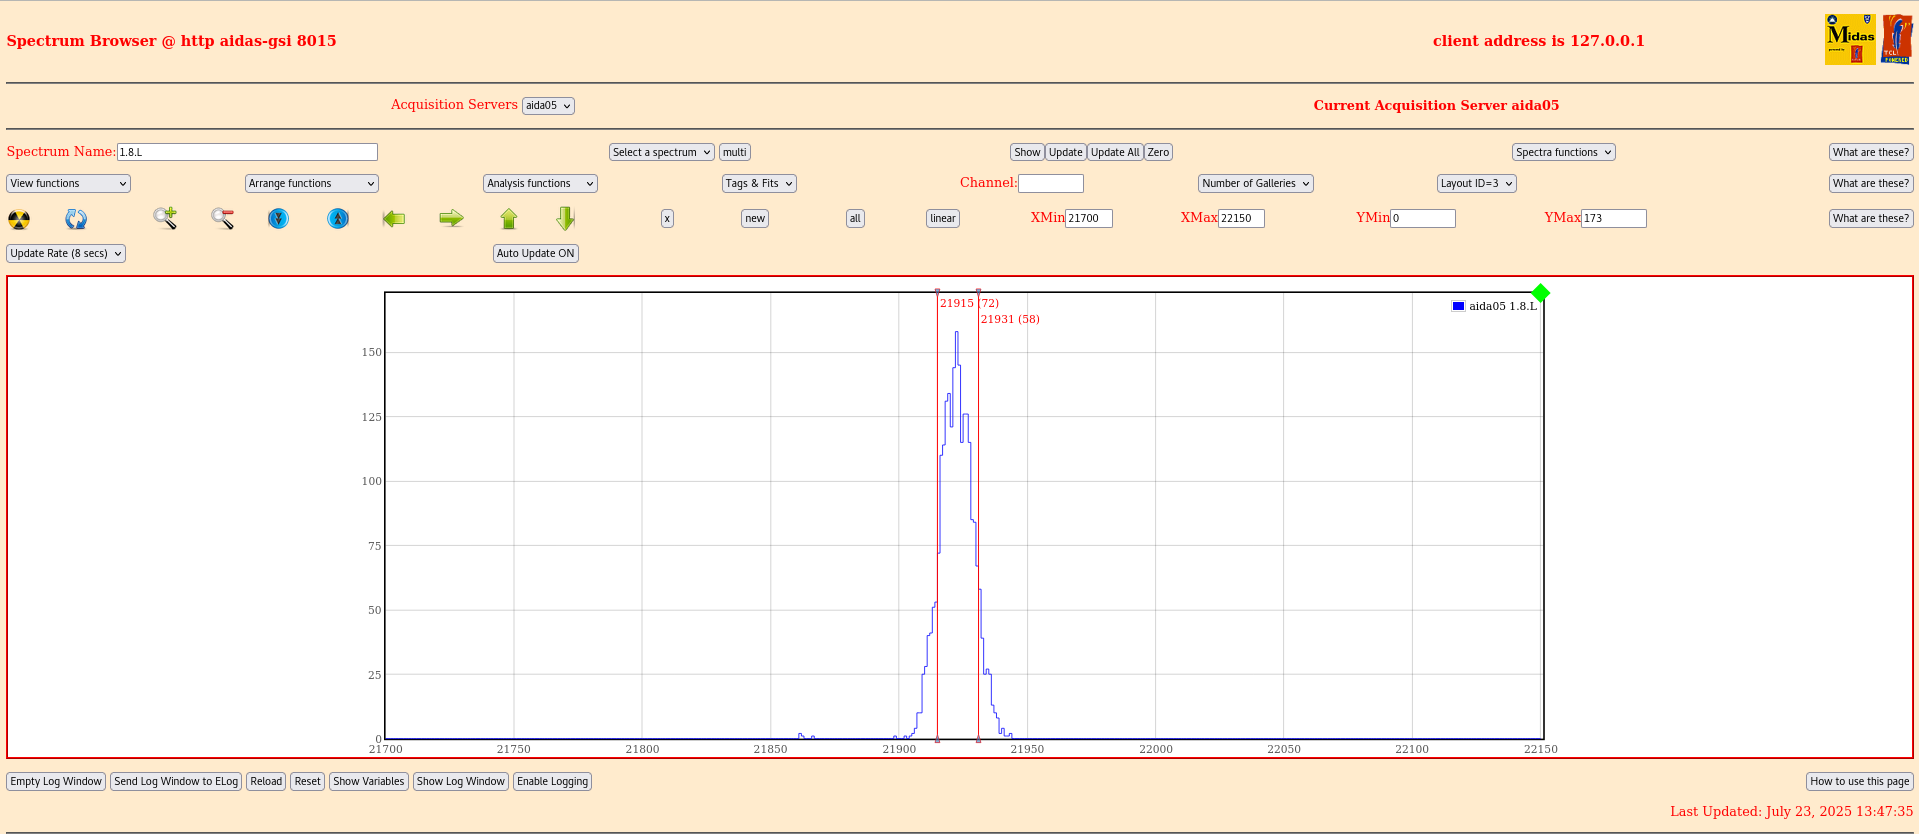Shift spectrum right with green right arrow
The image size is (1919, 834).
tap(451, 218)
